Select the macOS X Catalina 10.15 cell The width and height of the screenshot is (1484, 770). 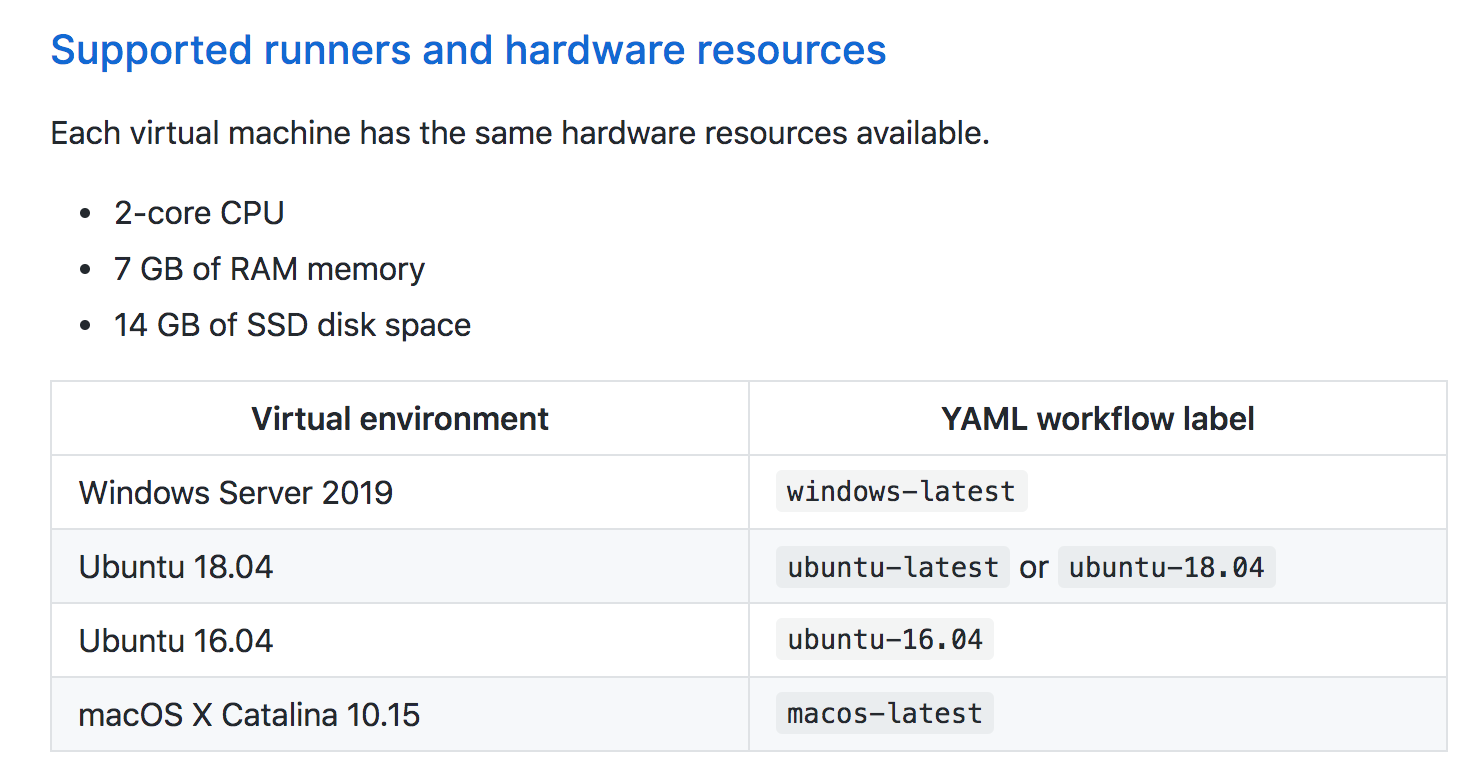pos(400,714)
